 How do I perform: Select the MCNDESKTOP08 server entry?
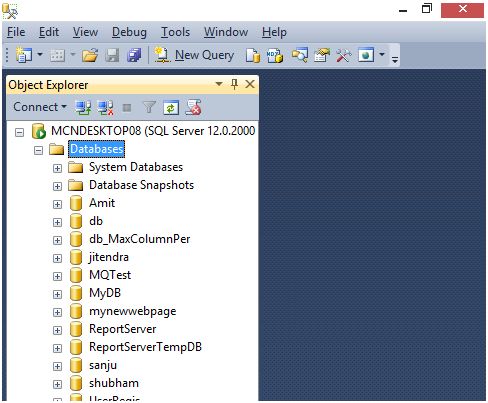[153, 131]
